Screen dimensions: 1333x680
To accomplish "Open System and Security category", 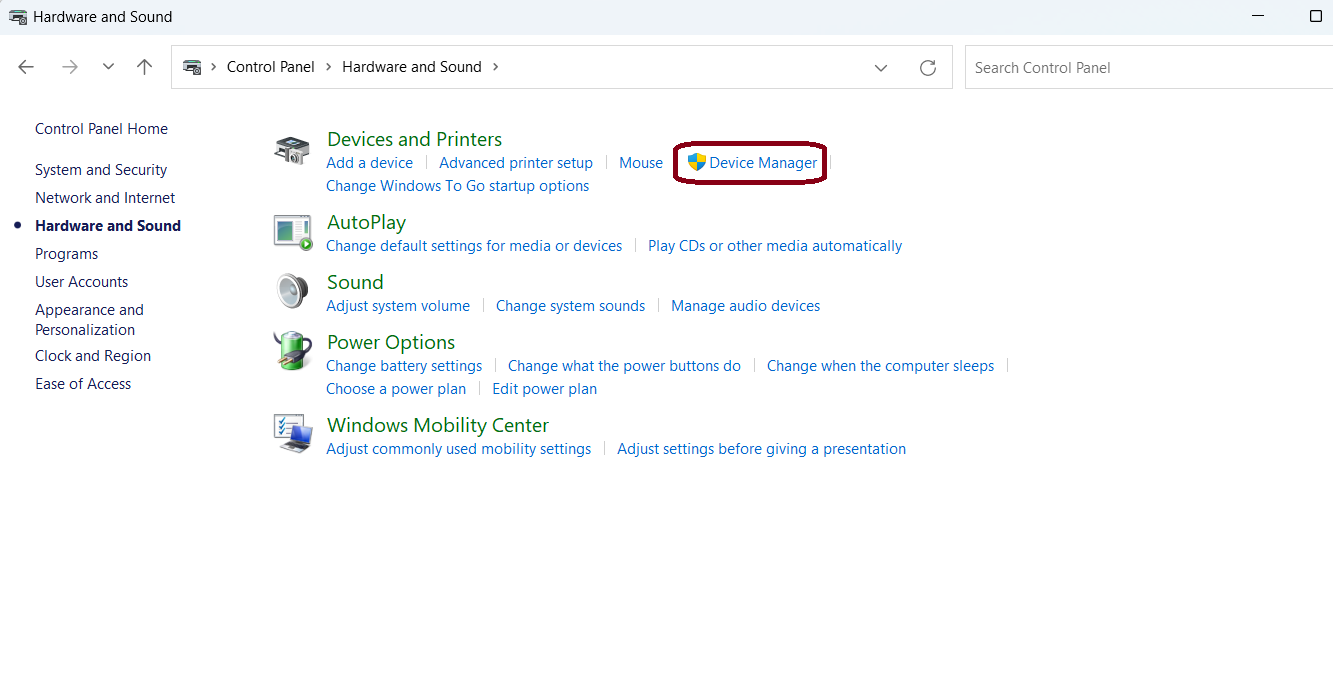I will 101,170.
